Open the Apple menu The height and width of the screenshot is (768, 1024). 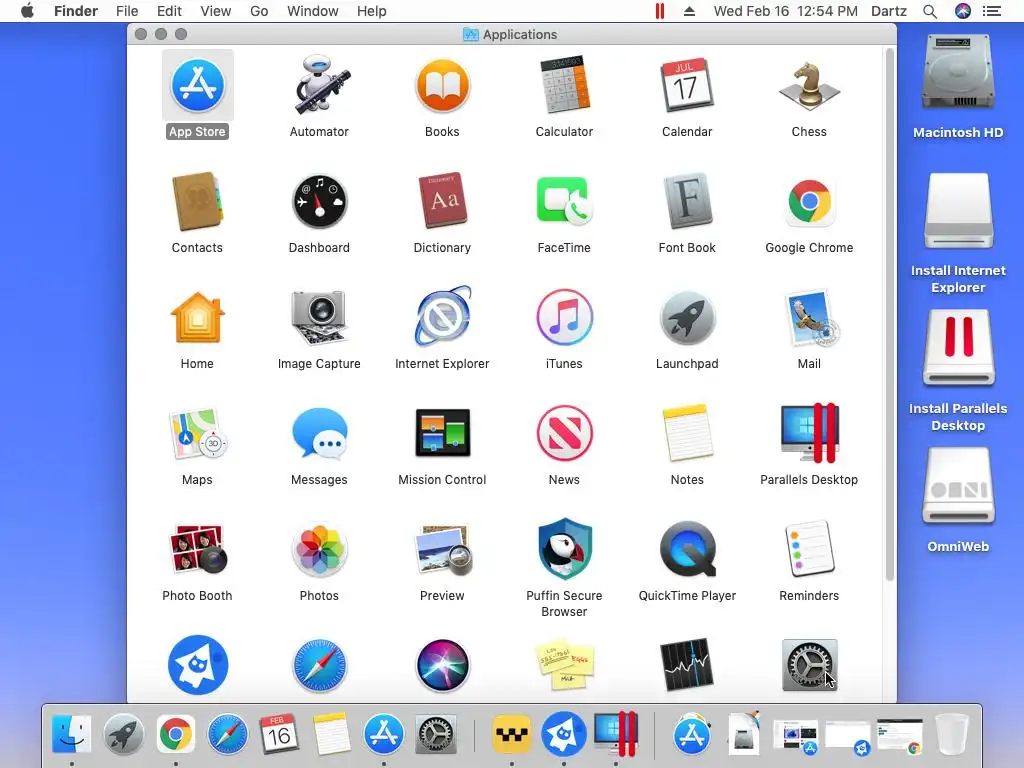point(27,11)
